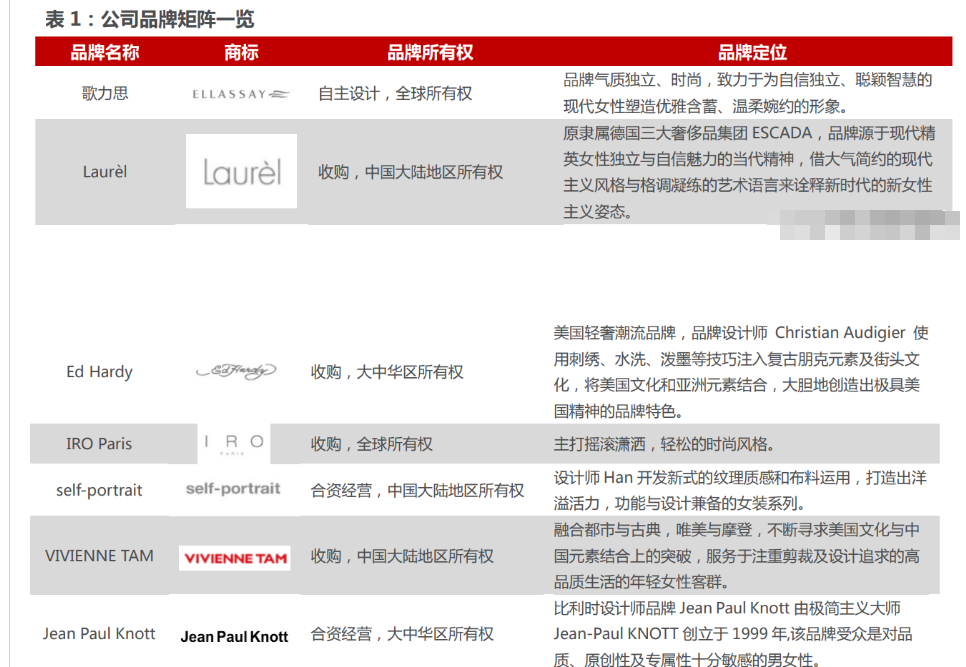This screenshot has height=667, width=966.
Task: Click the red VIVIENNE TAM logo
Action: tap(235, 558)
